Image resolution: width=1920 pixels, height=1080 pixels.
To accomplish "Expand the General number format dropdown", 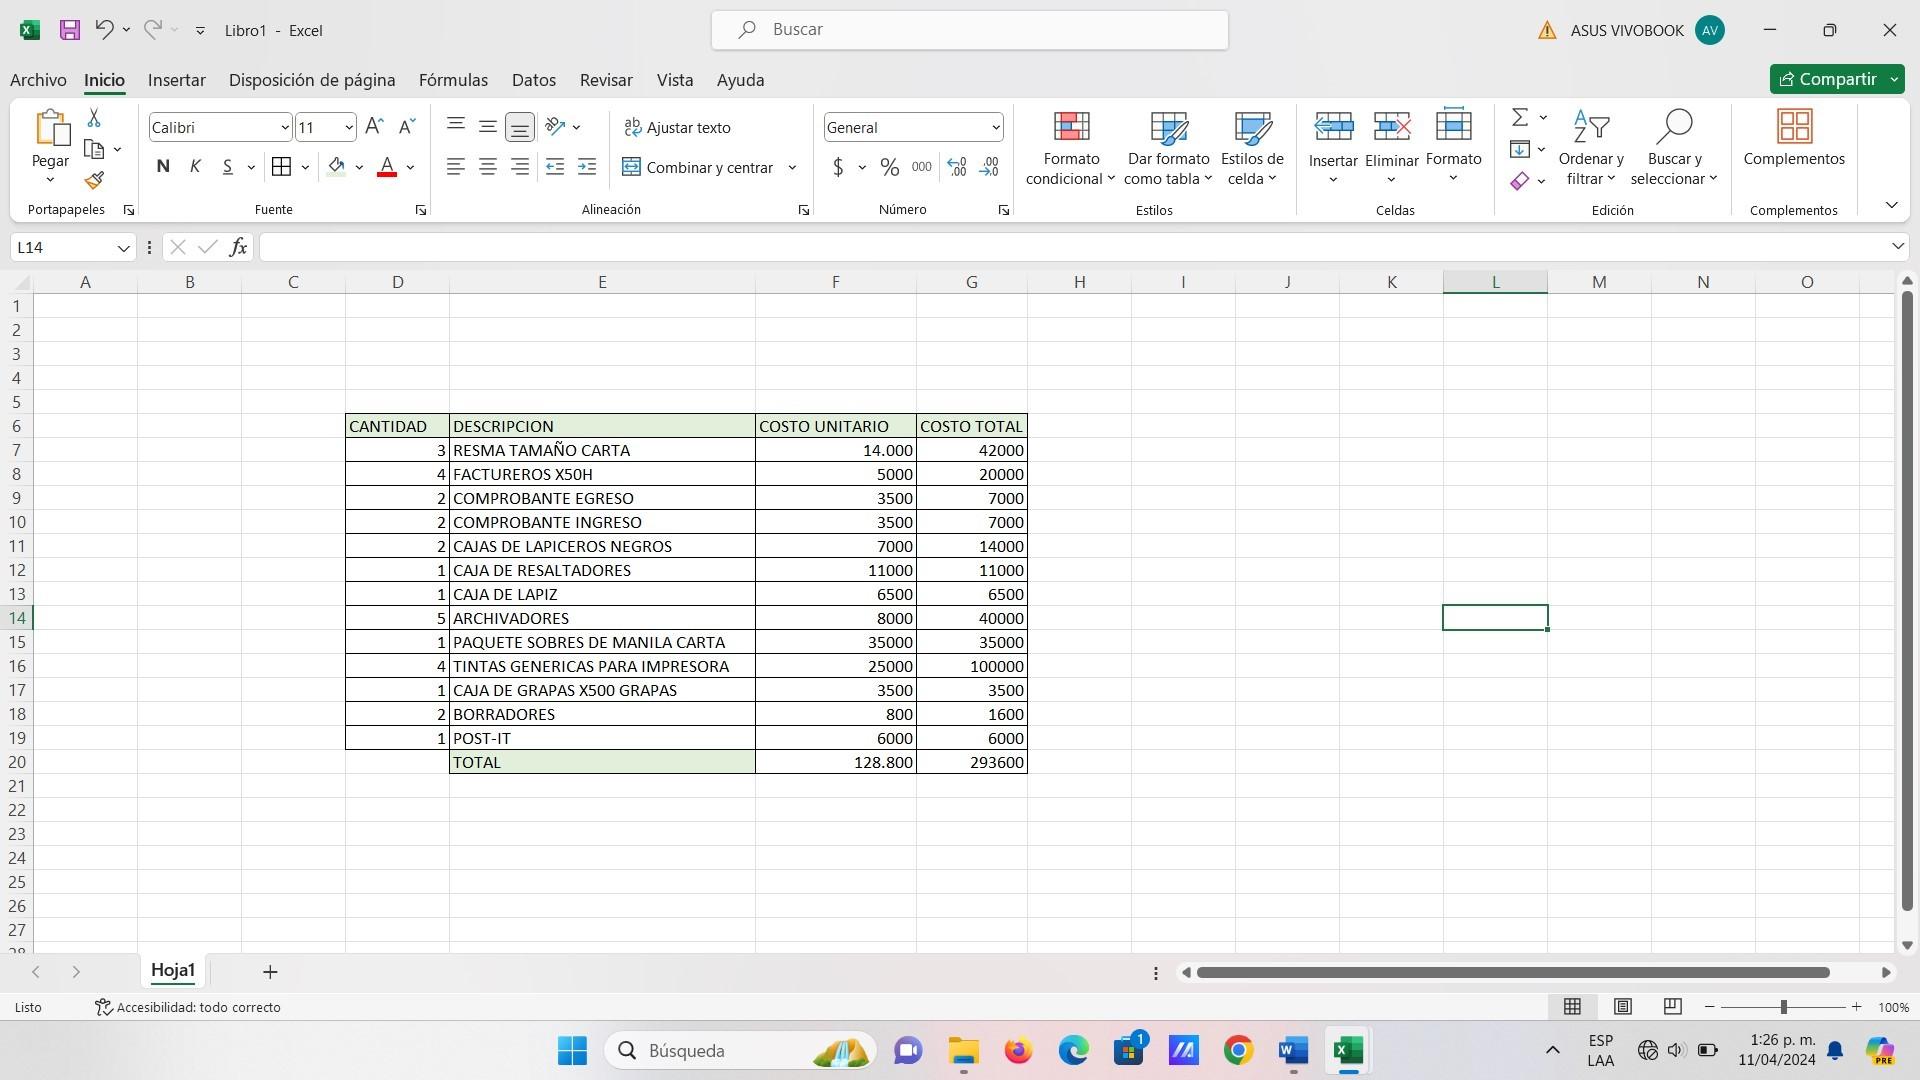I will pyautogui.click(x=995, y=127).
